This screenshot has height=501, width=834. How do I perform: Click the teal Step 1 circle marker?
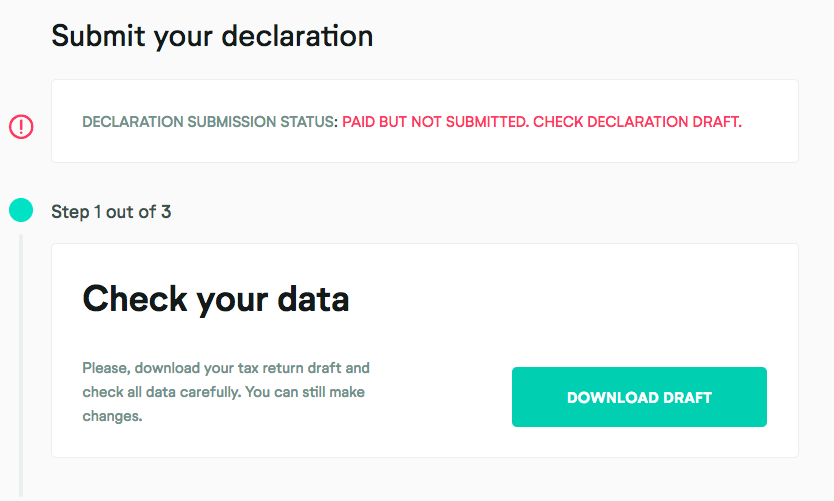(21, 211)
